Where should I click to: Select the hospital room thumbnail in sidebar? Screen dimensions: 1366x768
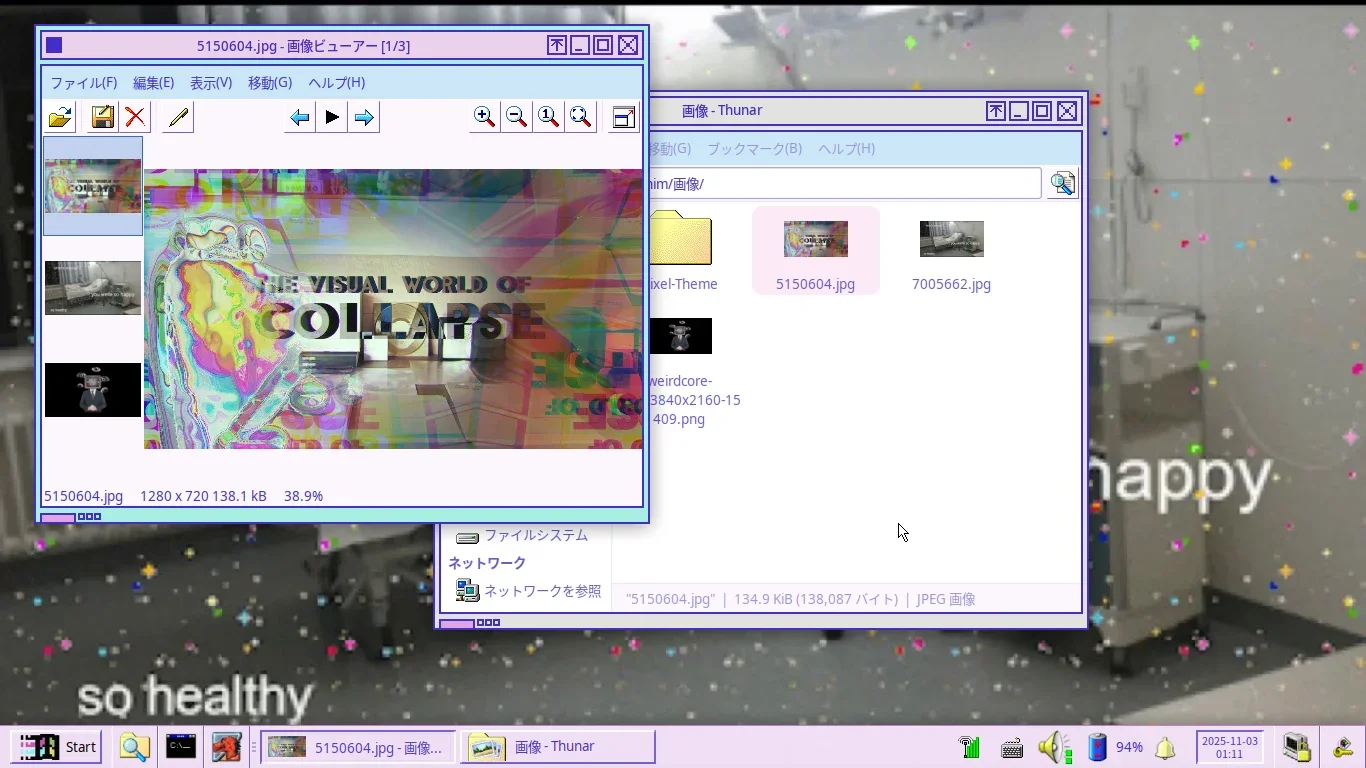93,288
